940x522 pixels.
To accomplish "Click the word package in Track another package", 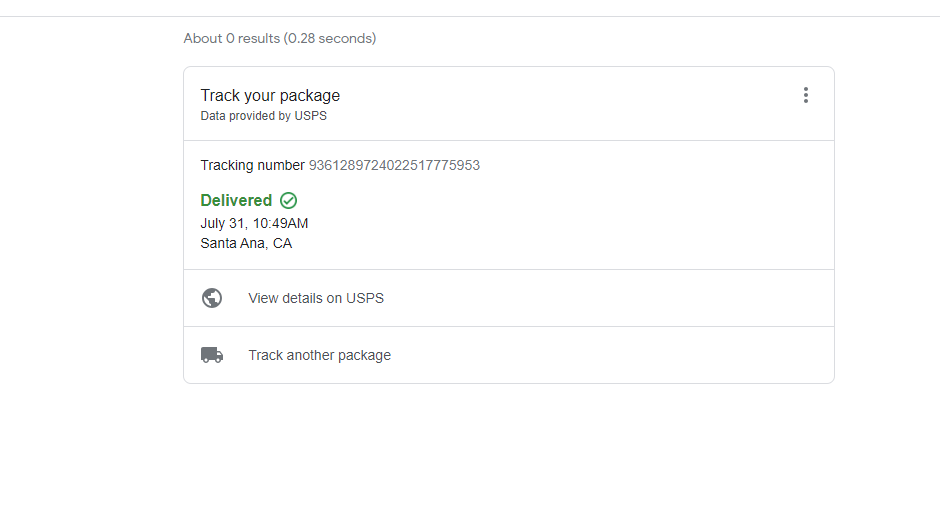I will coord(364,355).
